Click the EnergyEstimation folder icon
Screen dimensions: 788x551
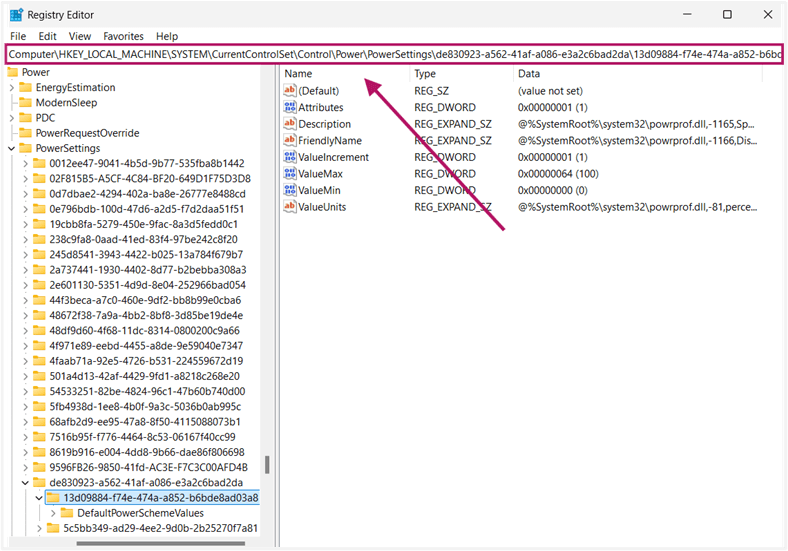[25, 87]
